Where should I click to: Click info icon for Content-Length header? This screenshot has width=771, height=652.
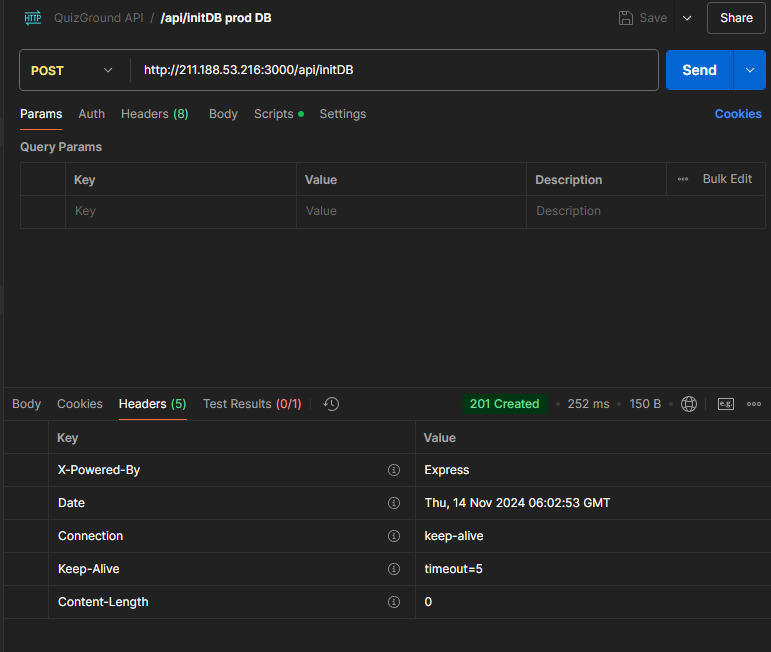[394, 602]
